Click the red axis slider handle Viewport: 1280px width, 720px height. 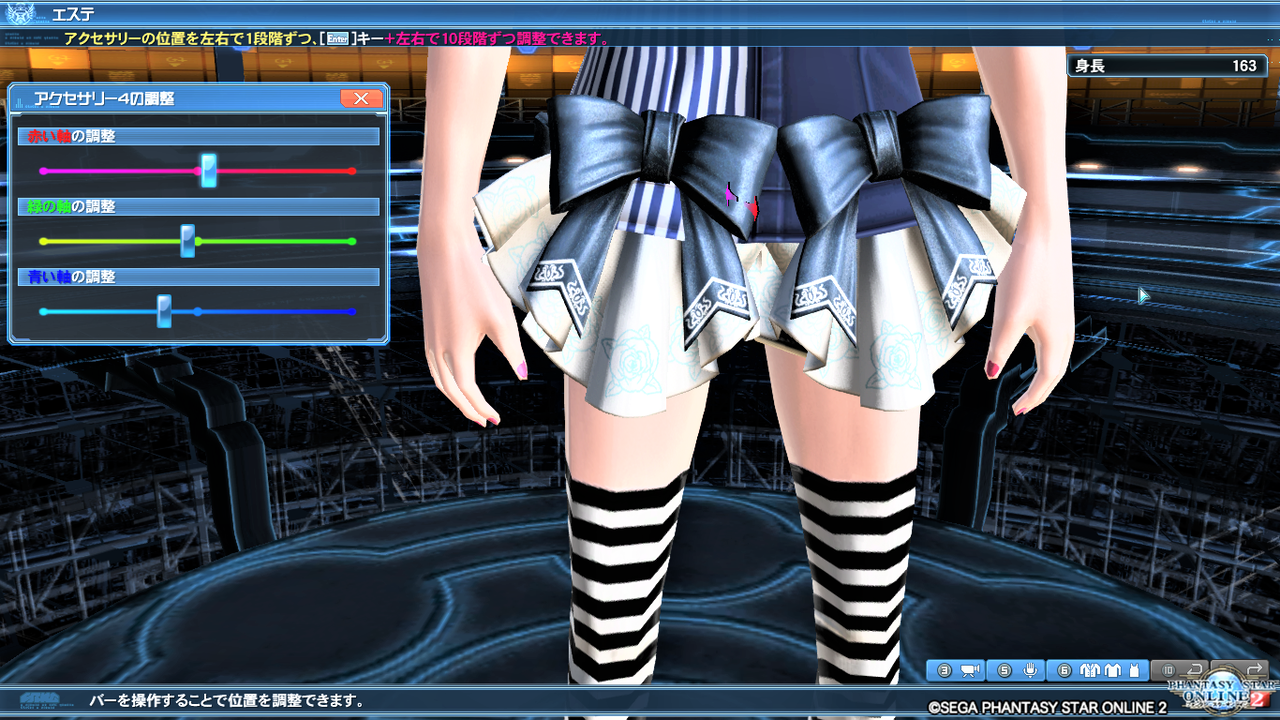tap(208, 170)
